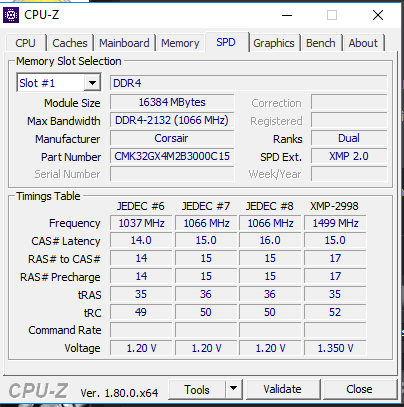This screenshot has width=404, height=407.
Task: Click the 1037 MHz frequency cell
Action: pyautogui.click(x=141, y=223)
